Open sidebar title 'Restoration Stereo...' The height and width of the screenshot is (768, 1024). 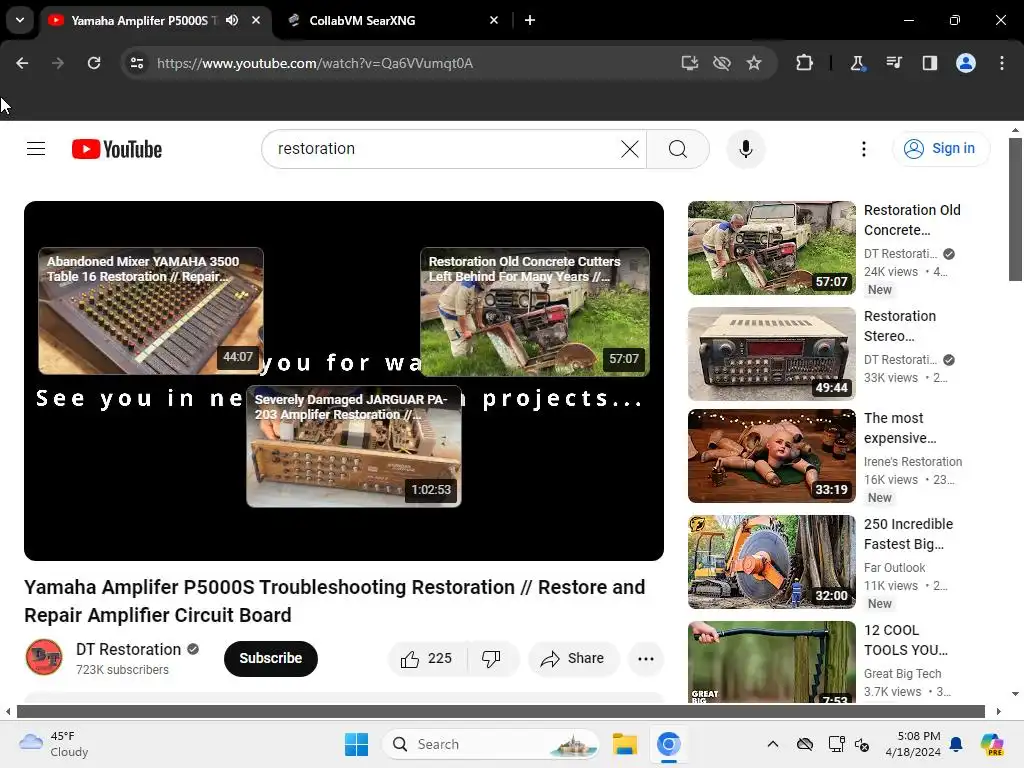coord(899,326)
